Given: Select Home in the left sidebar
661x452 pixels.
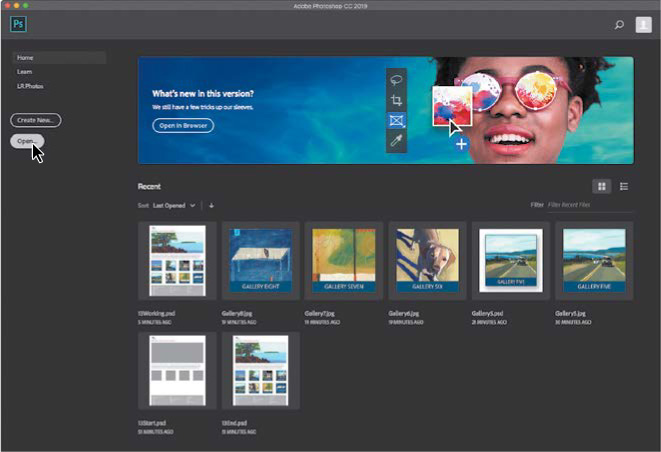Looking at the screenshot, I should click(x=59, y=58).
